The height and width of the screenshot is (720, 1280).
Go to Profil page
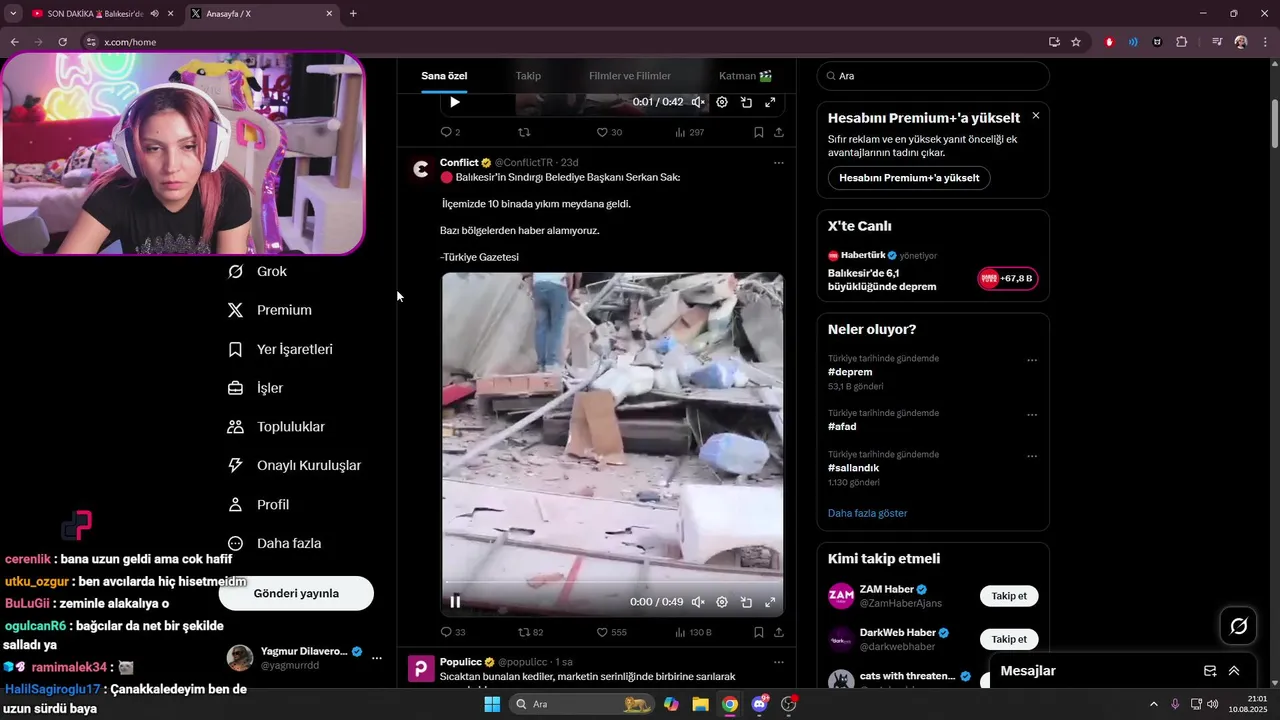258,504
